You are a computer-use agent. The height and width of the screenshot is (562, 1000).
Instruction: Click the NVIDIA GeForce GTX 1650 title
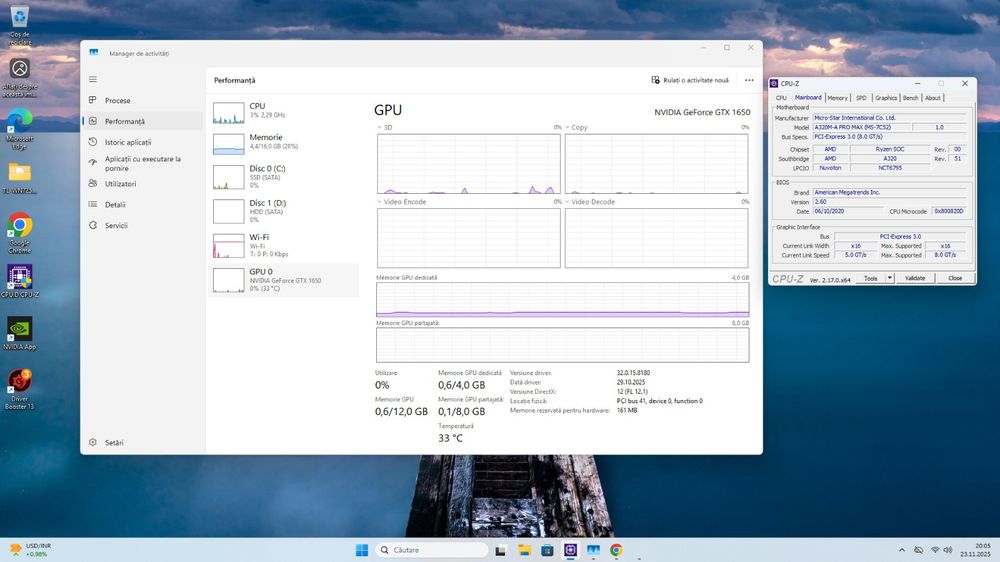tap(702, 112)
